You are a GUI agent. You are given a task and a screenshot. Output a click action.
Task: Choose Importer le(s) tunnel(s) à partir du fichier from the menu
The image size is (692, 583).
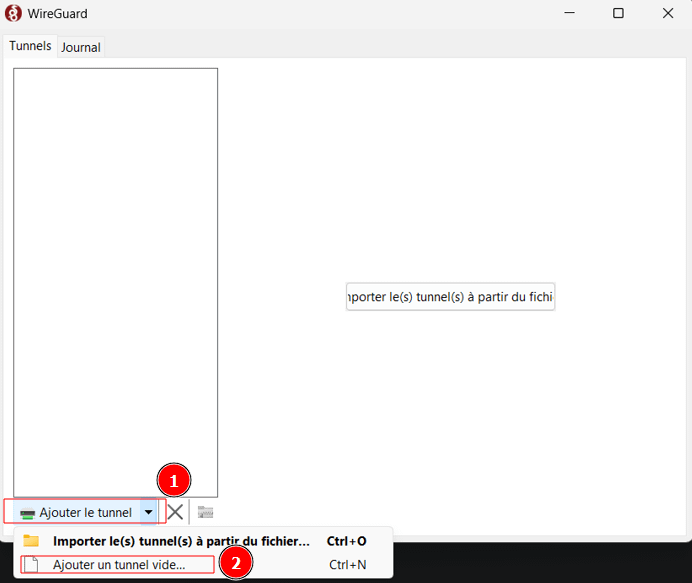[x=181, y=541]
